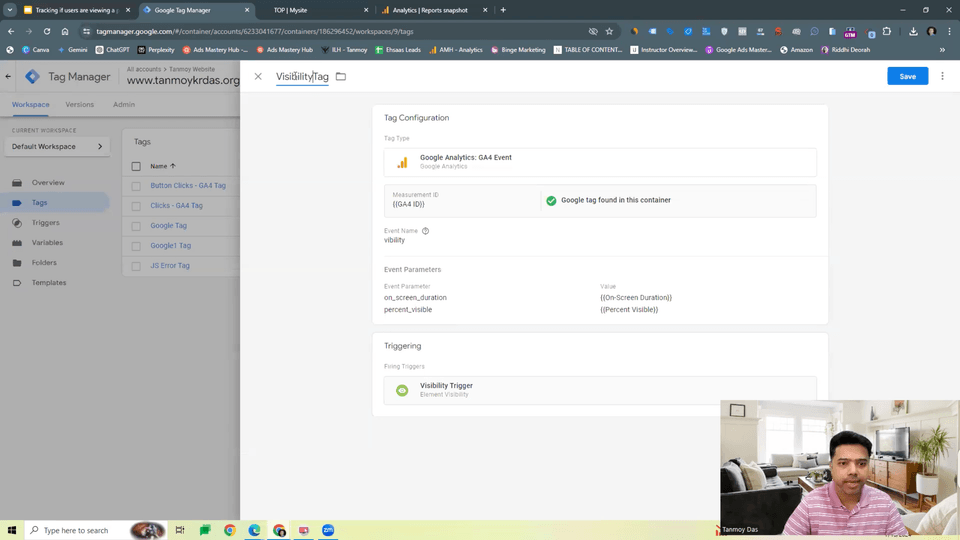960x540 pixels.
Task: Open the JS Error Tag link
Action: 170,266
